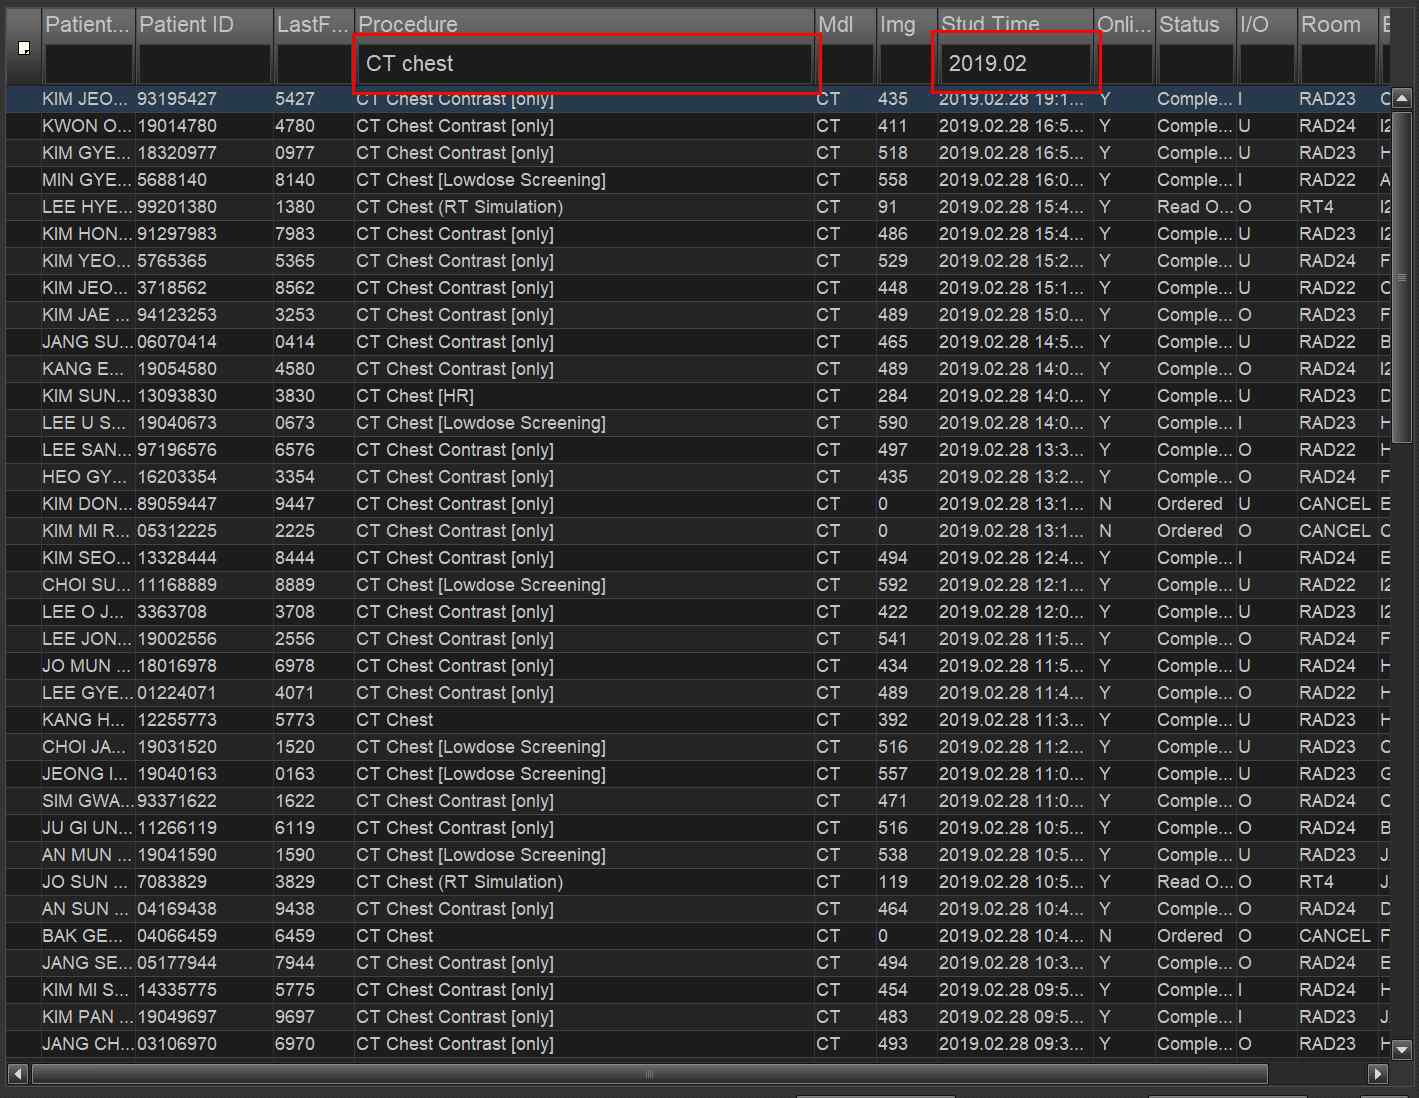The height and width of the screenshot is (1098, 1419).
Task: Click horizontal scrollbar left arrow
Action: pyautogui.click(x=18, y=1074)
